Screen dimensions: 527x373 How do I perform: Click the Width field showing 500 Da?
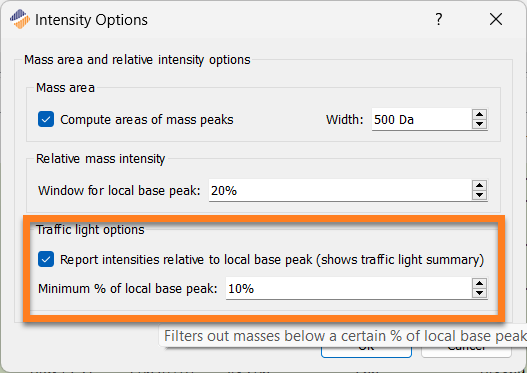tap(422, 119)
